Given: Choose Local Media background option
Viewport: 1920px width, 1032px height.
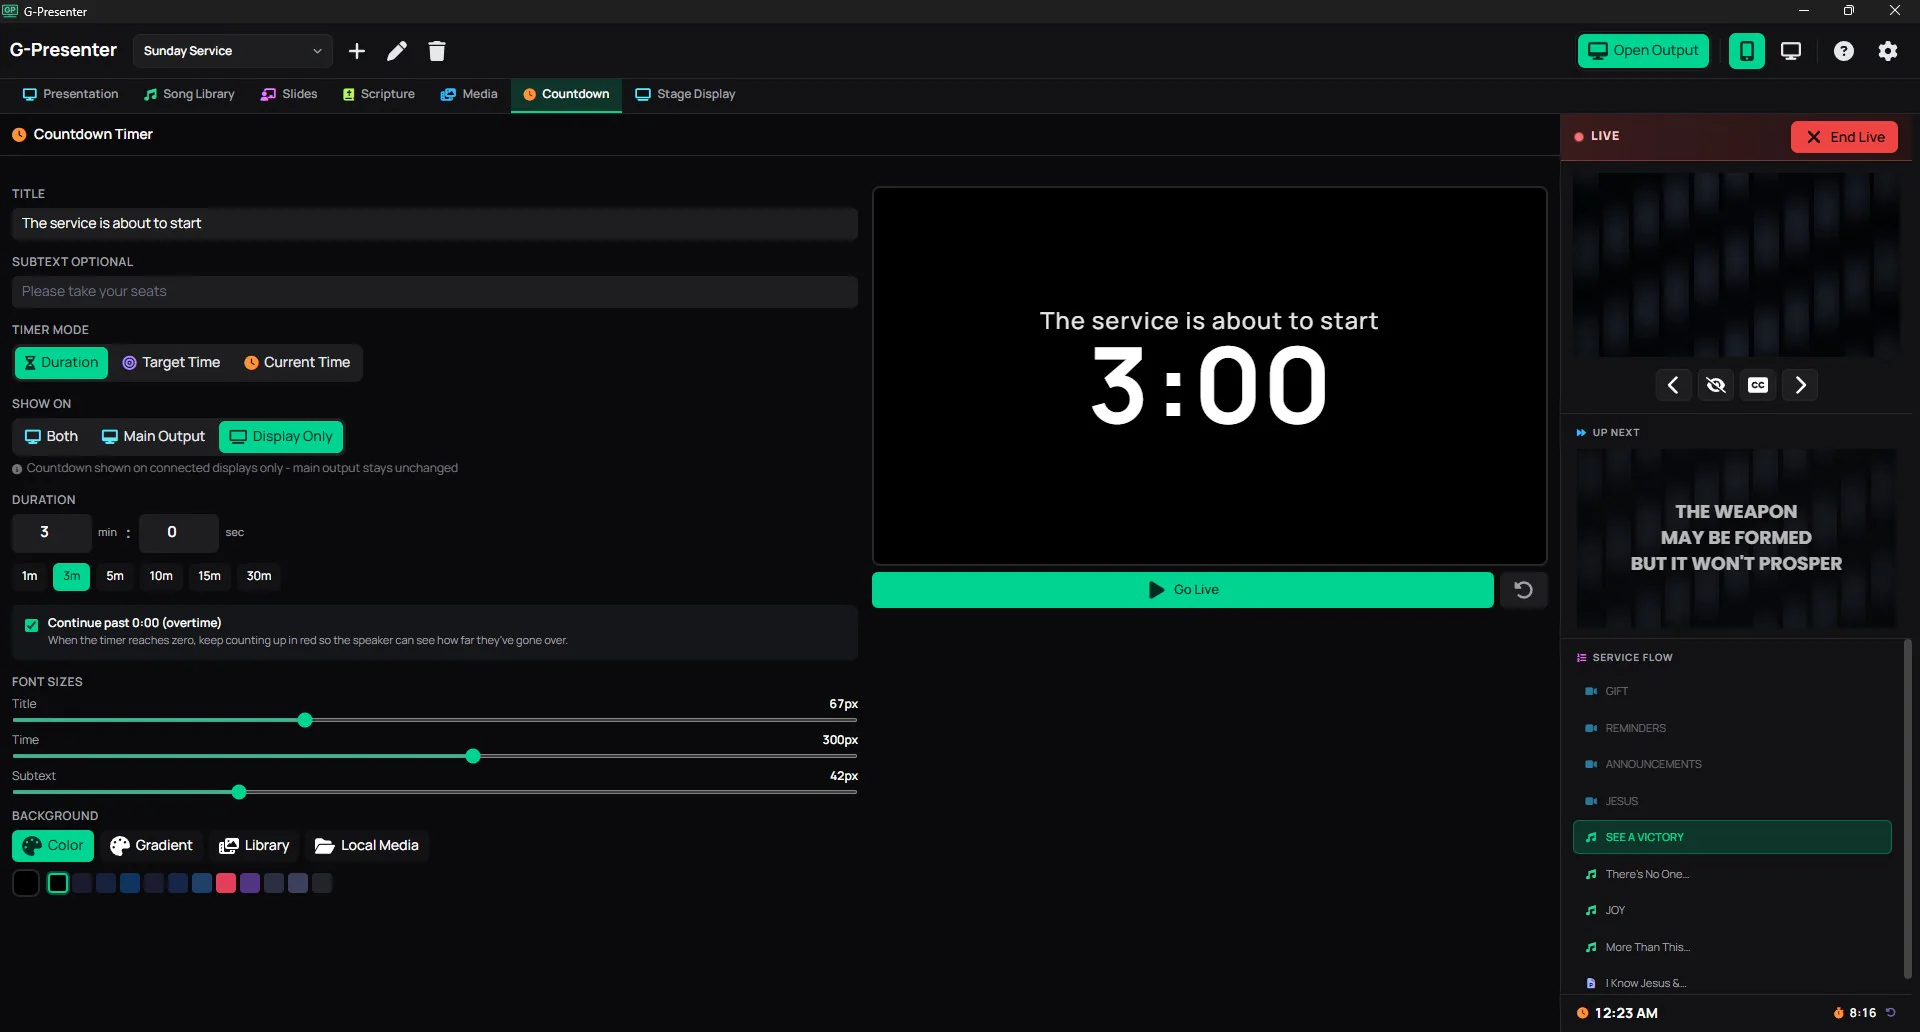Looking at the screenshot, I should coord(367,846).
